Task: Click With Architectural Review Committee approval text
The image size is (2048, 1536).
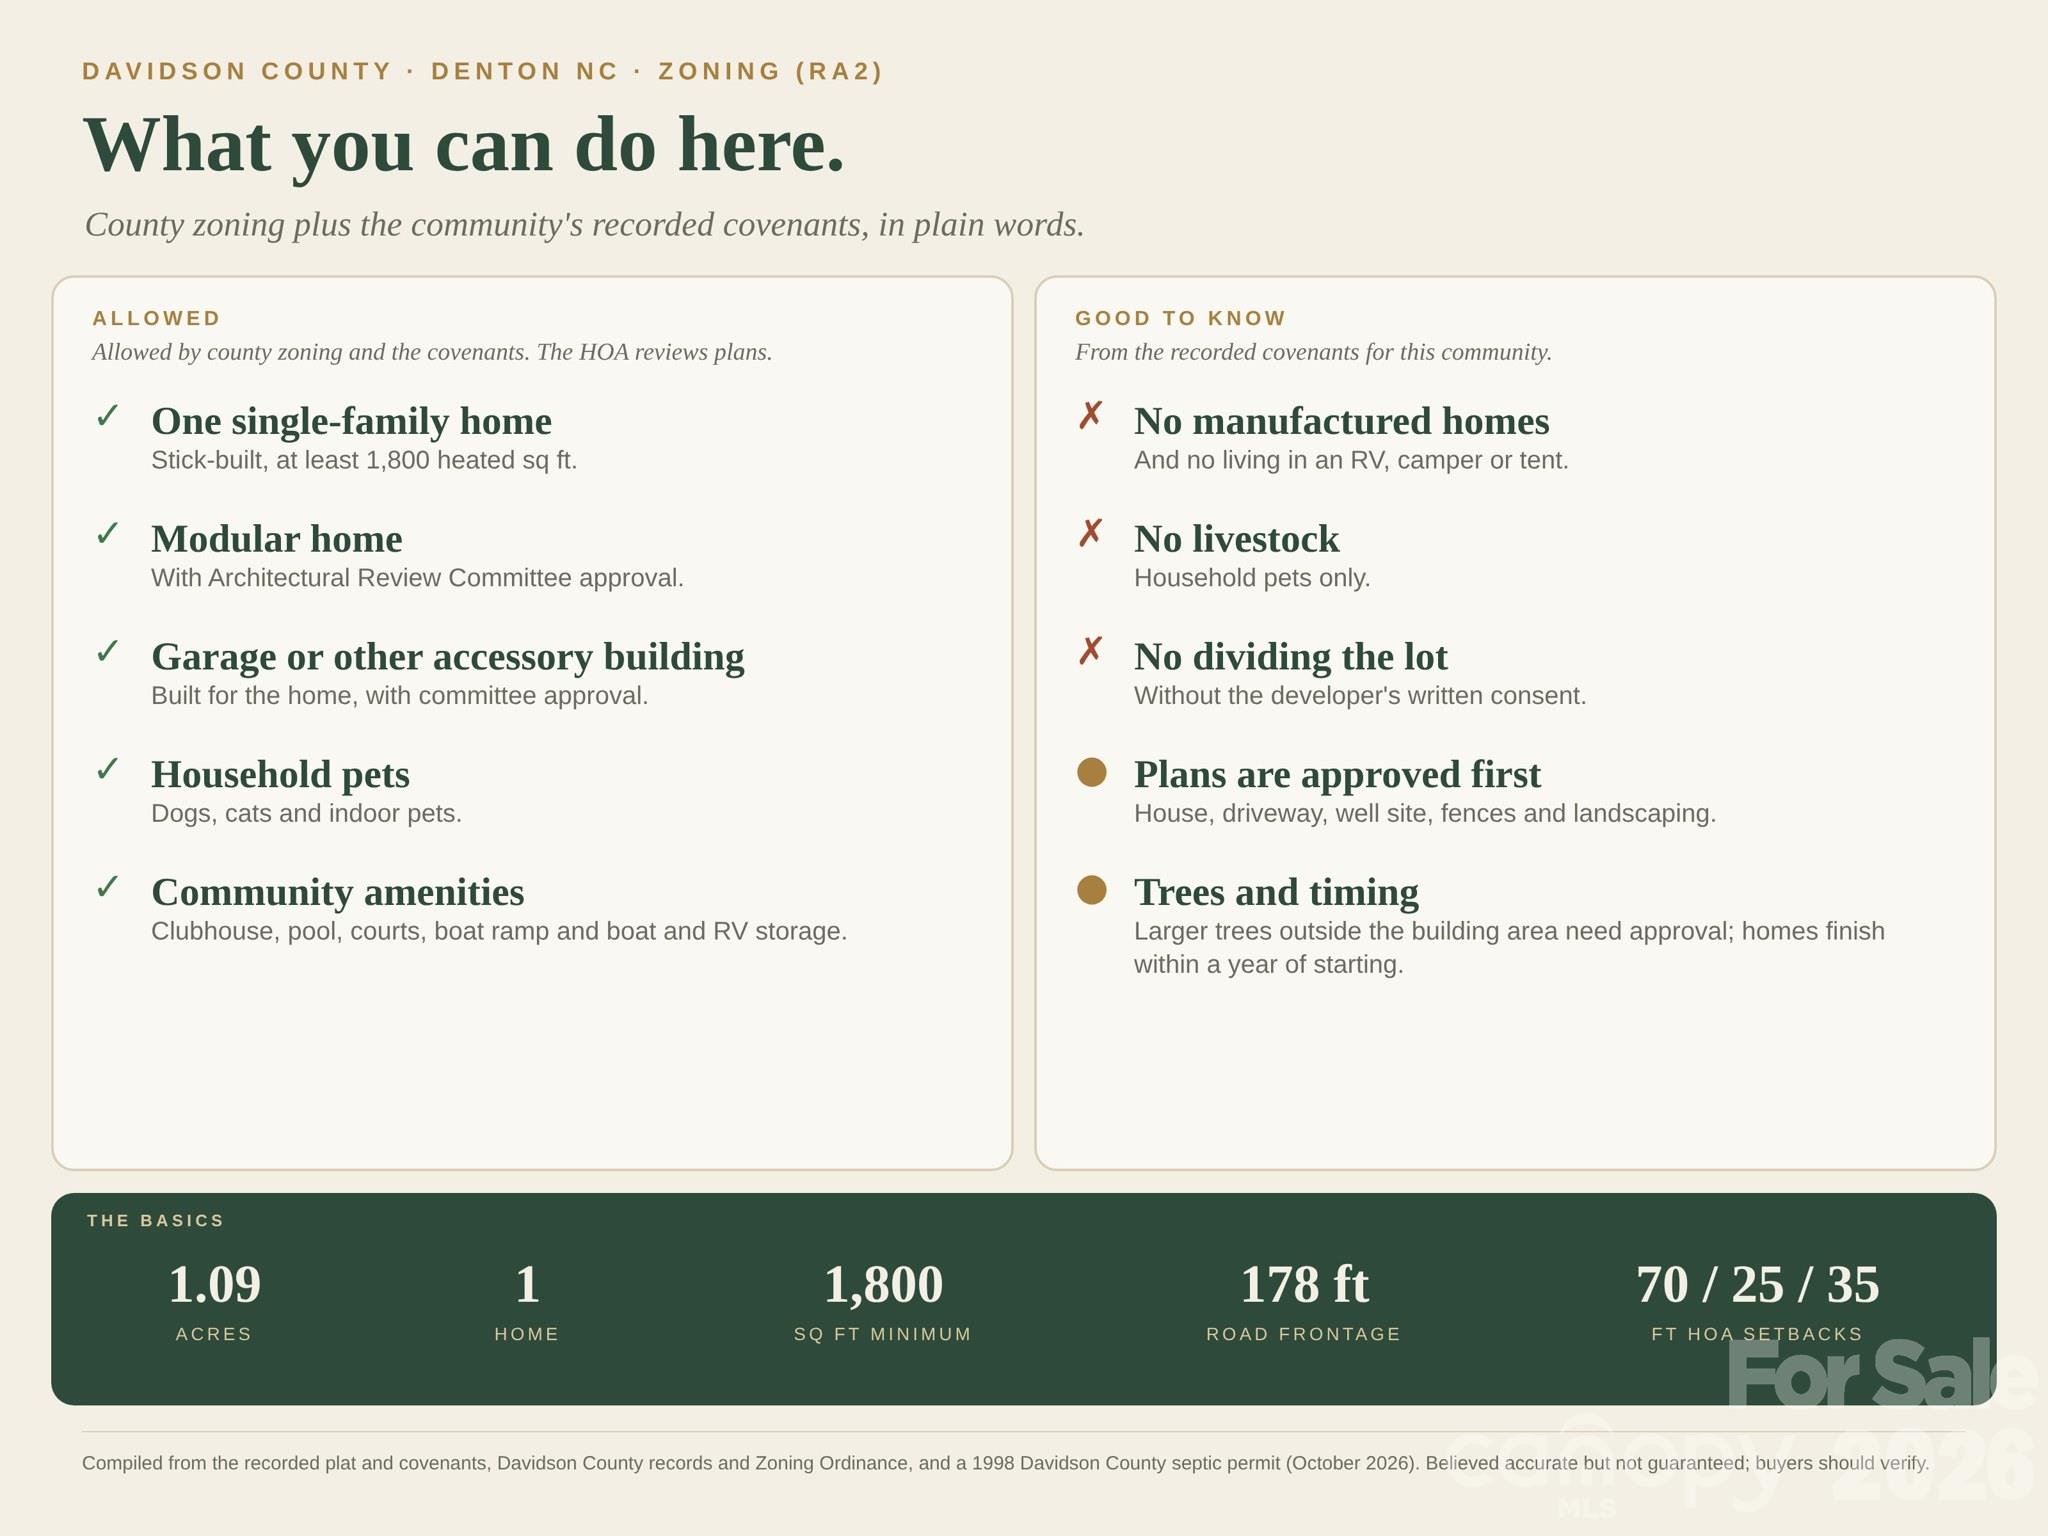Action: point(417,578)
